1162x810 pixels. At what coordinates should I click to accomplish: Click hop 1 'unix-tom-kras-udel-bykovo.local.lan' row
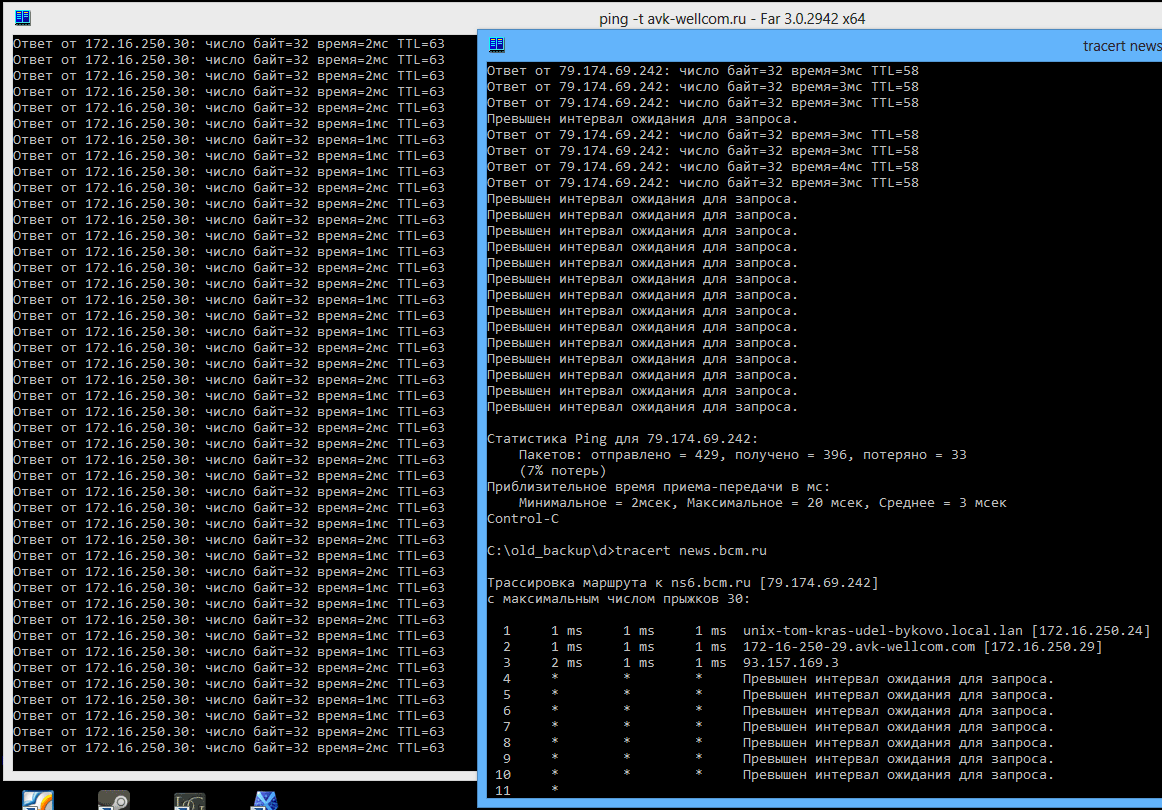click(826, 631)
